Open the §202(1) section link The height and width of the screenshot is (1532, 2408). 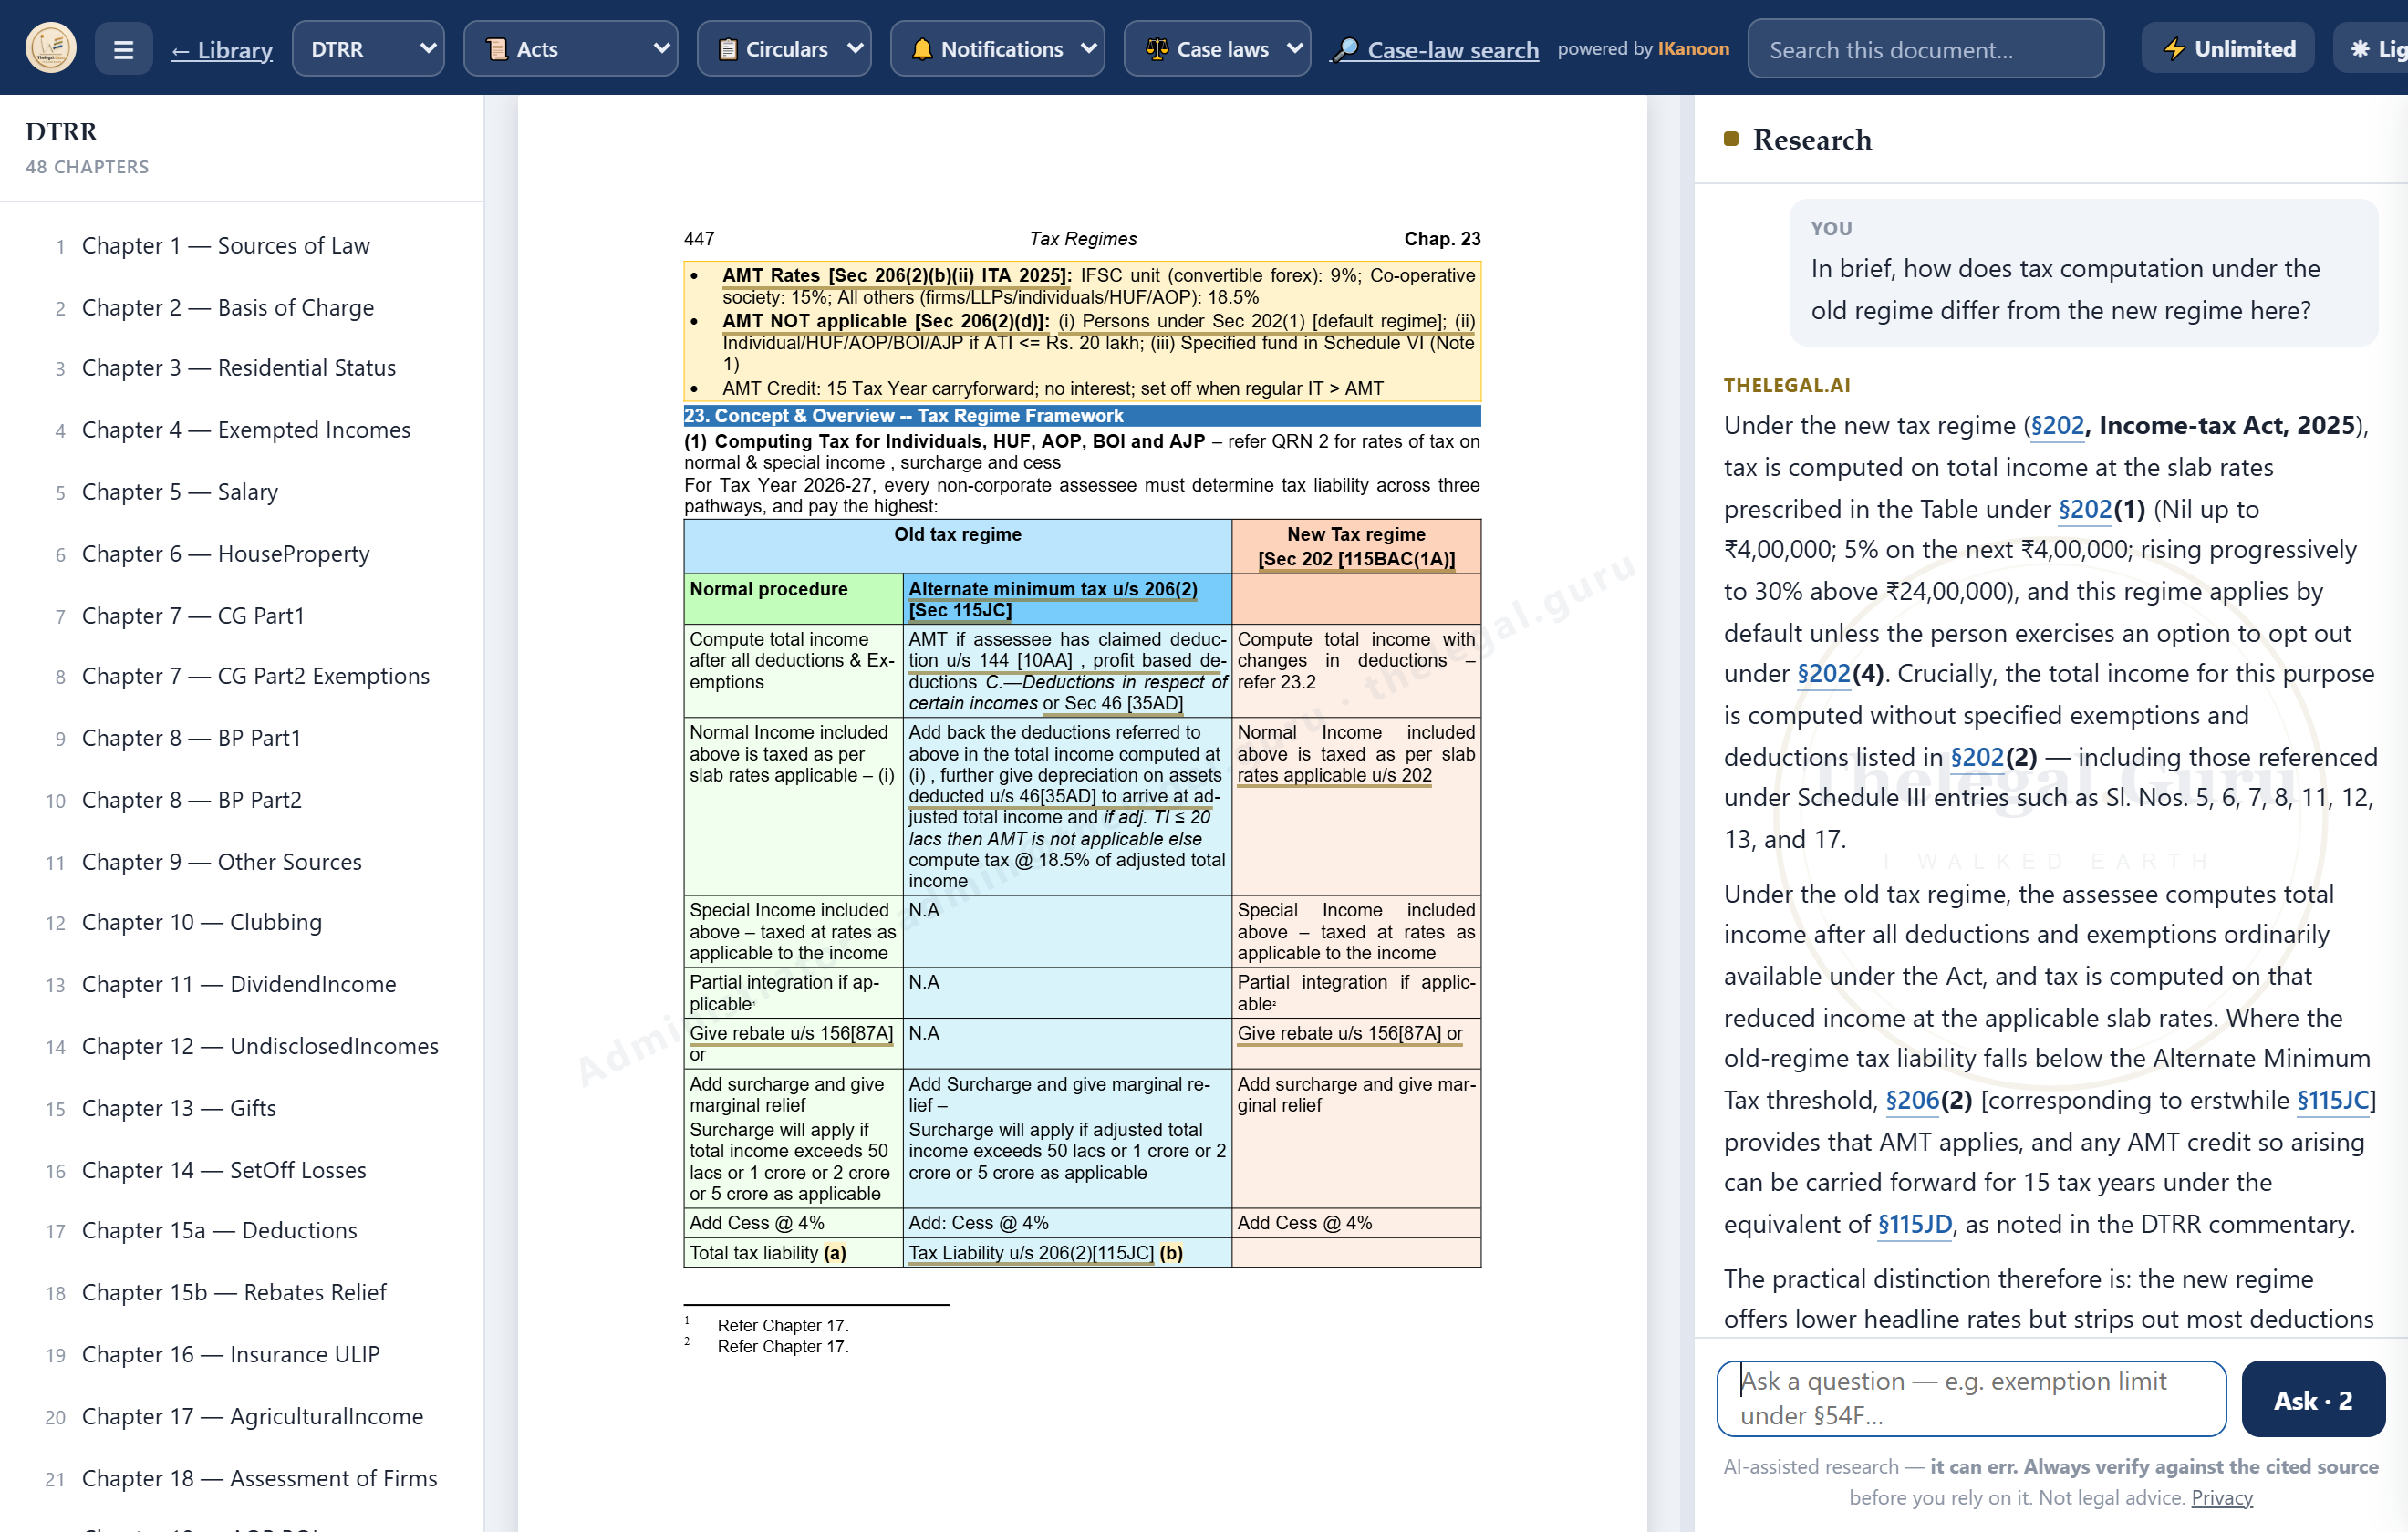click(x=2084, y=510)
